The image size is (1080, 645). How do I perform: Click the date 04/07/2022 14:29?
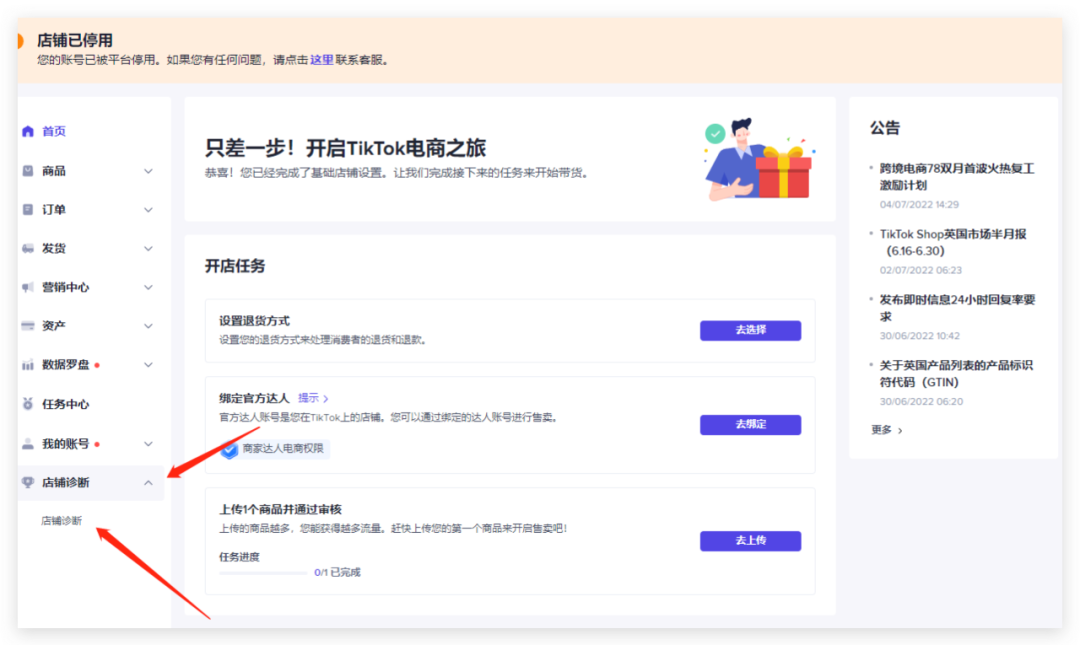pos(919,205)
